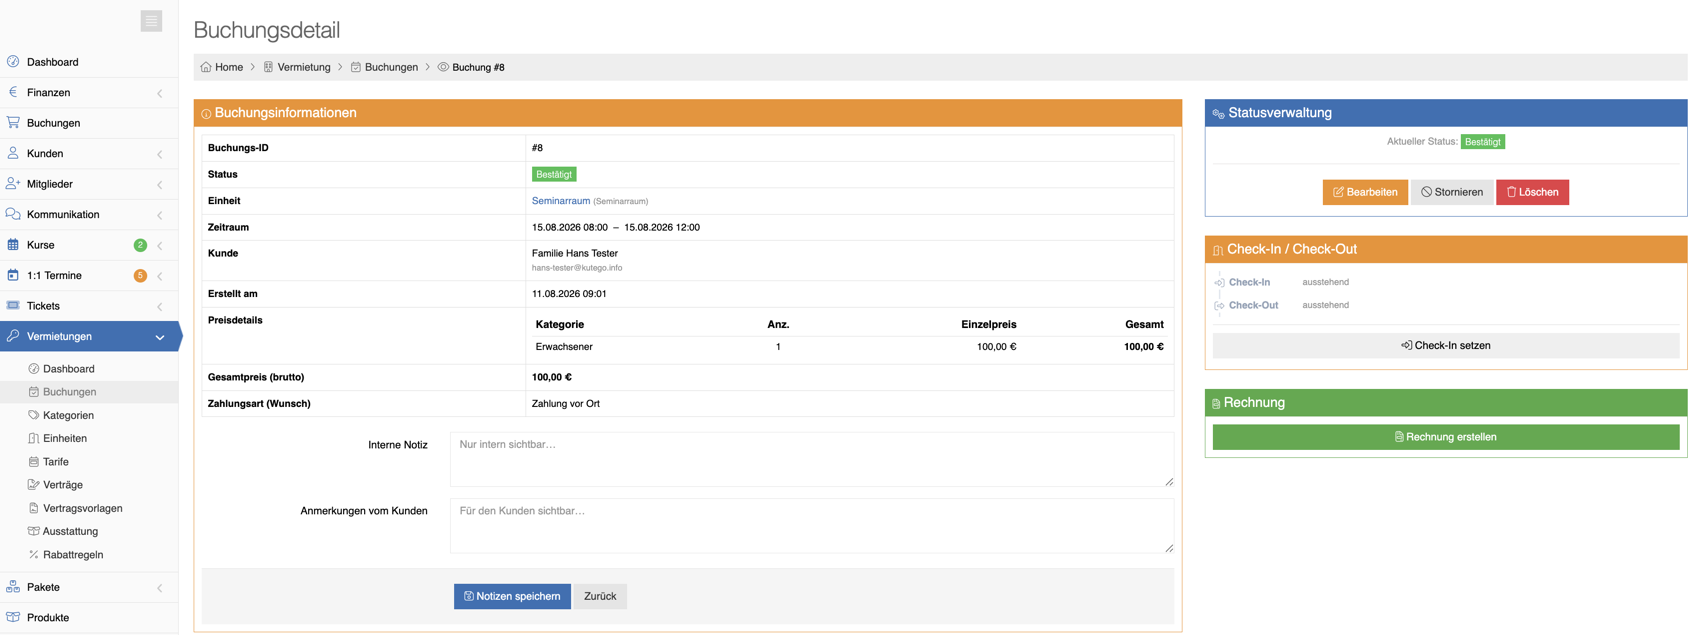This screenshot has width=1693, height=635.
Task: Click into the Anmerkungen vom Kunden text area
Action: (x=812, y=526)
